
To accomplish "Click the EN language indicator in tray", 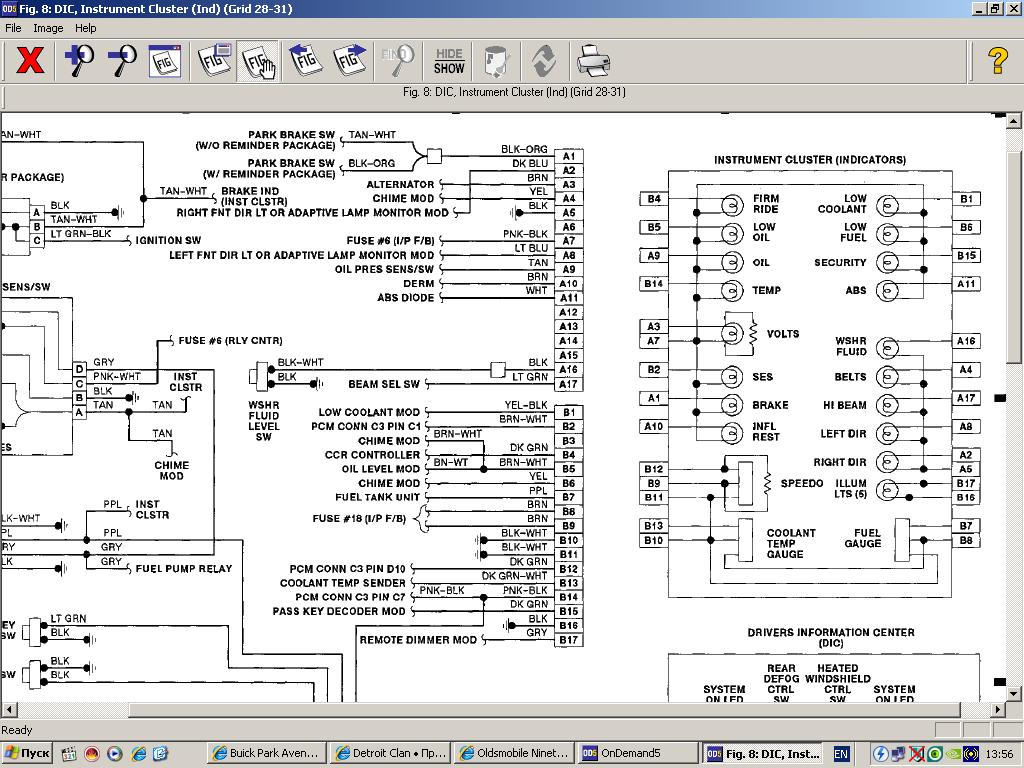I will pos(841,754).
